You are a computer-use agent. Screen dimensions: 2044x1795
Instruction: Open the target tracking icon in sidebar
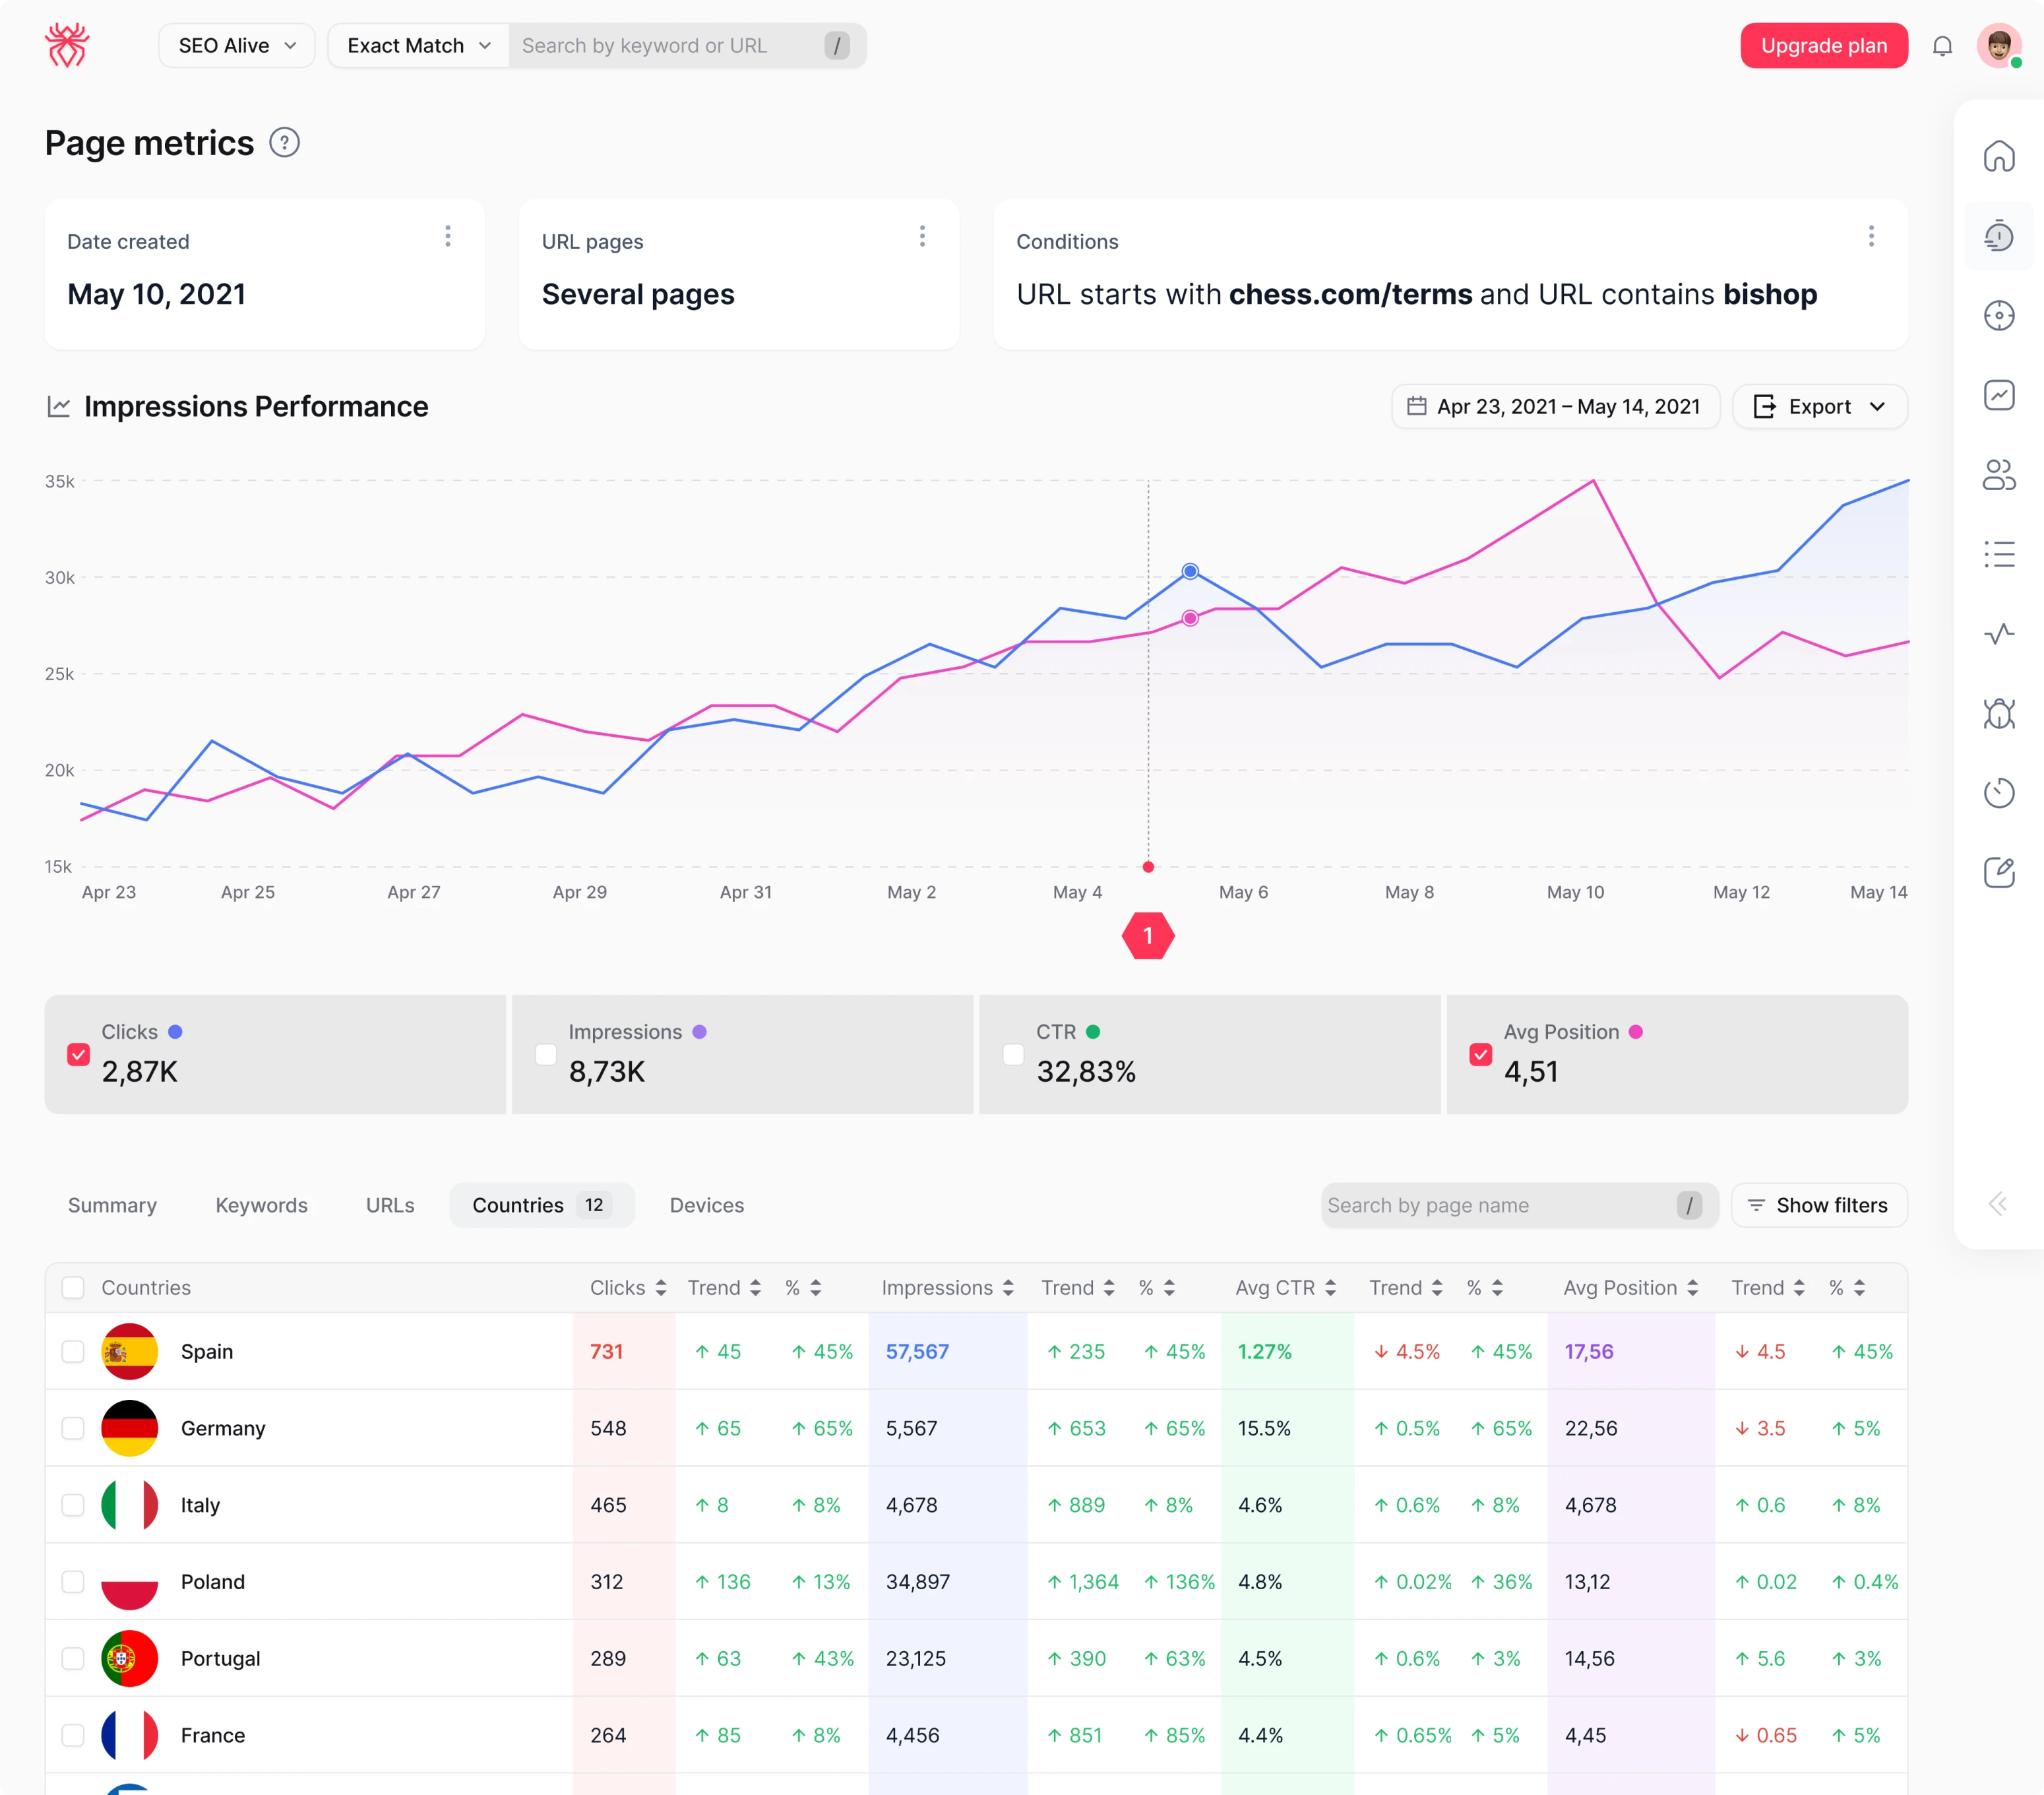2000,315
